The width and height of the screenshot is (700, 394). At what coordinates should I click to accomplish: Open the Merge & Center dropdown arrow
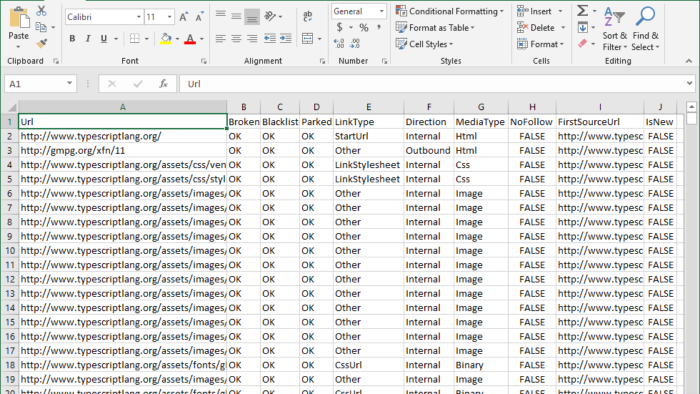[320, 39]
